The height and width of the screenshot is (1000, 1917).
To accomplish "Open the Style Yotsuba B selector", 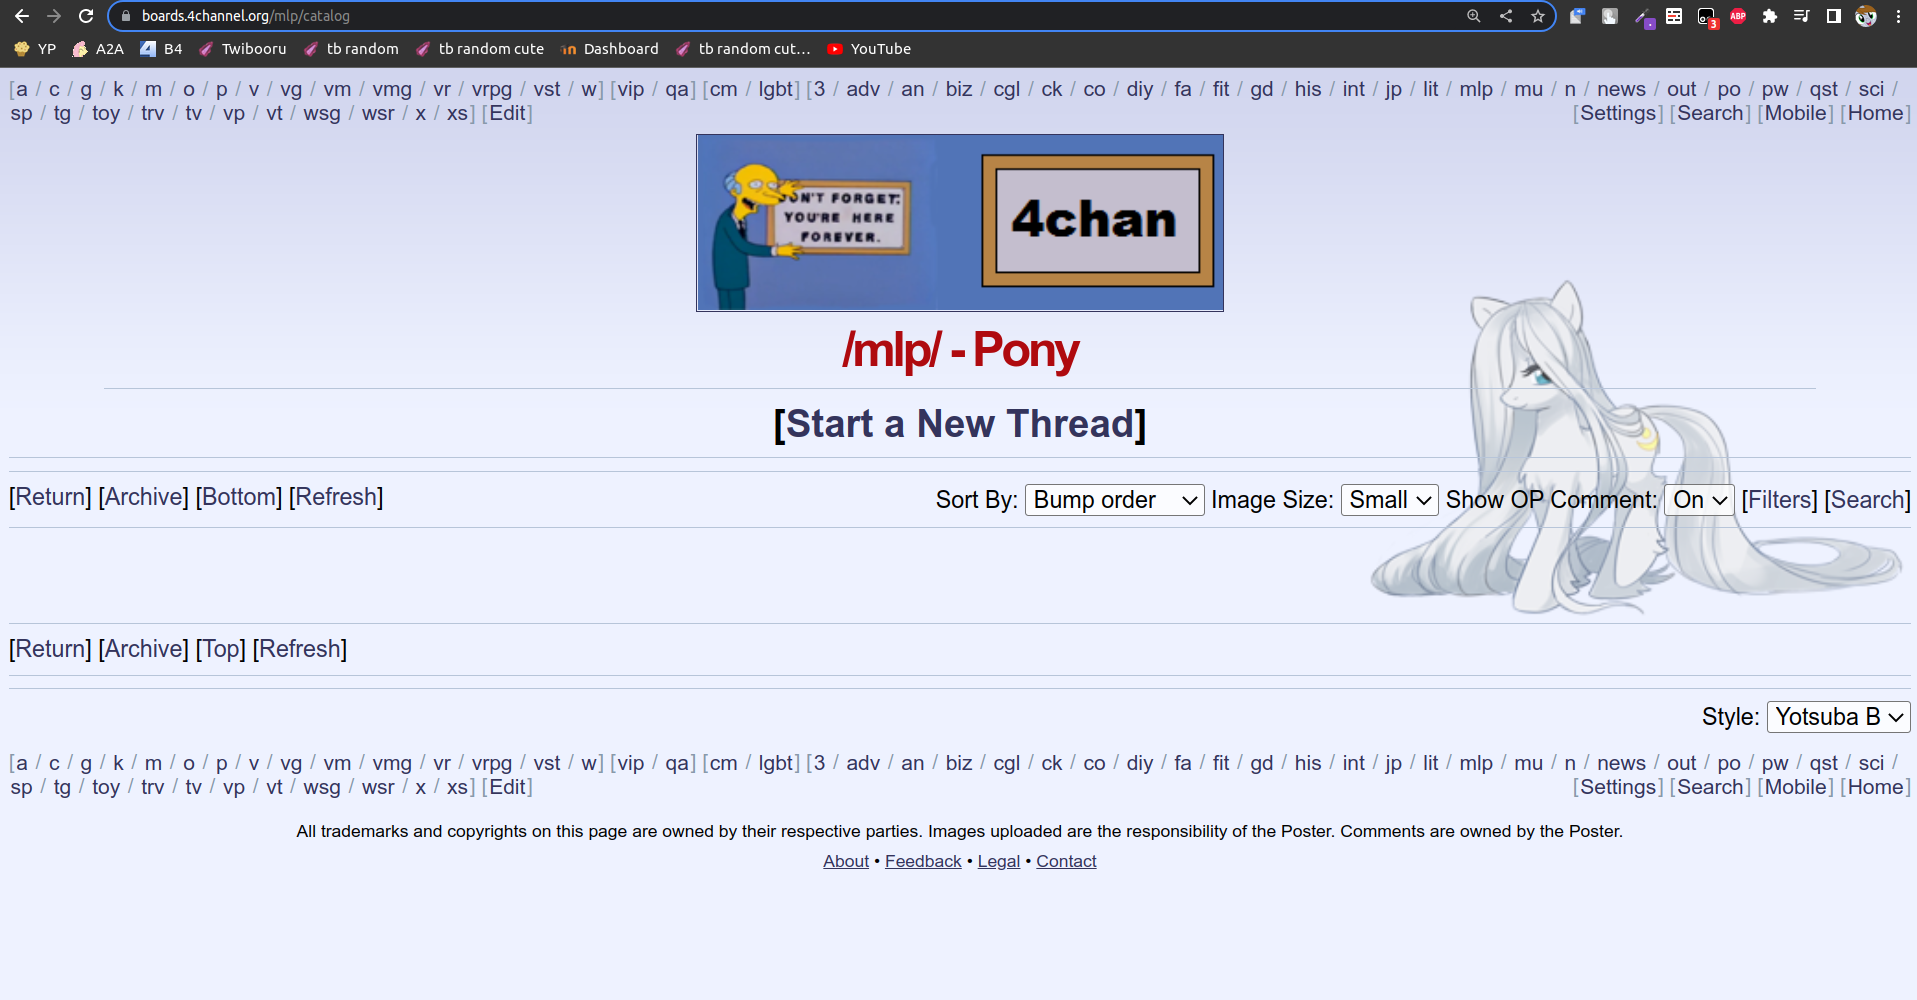I will [x=1838, y=717].
